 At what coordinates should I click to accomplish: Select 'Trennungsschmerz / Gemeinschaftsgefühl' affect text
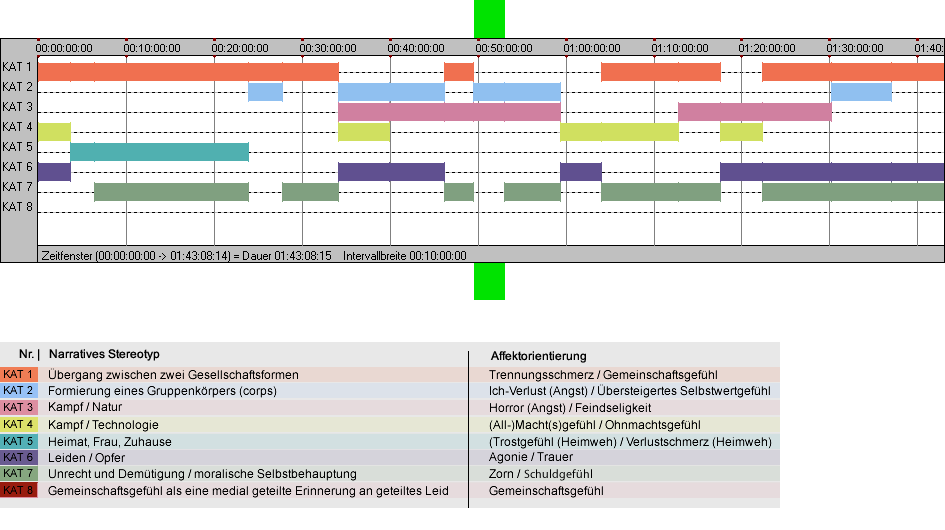pyautogui.click(x=603, y=375)
